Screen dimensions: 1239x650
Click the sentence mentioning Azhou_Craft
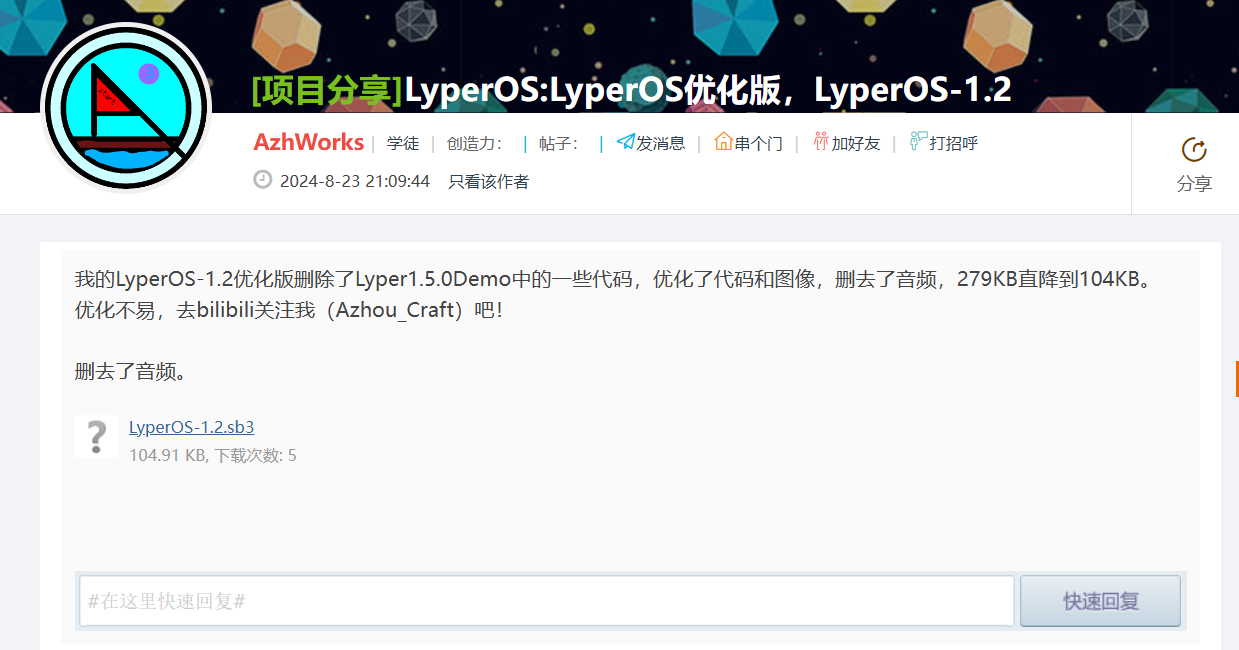click(288, 310)
